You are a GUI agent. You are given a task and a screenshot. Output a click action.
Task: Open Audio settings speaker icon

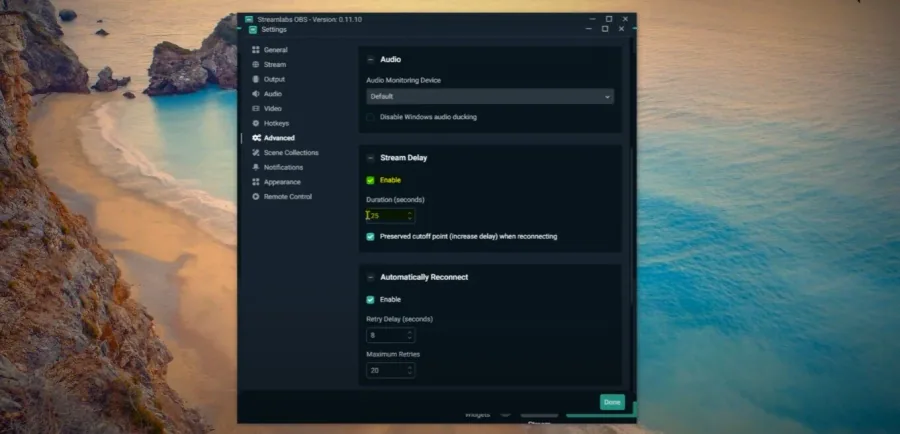(x=256, y=94)
